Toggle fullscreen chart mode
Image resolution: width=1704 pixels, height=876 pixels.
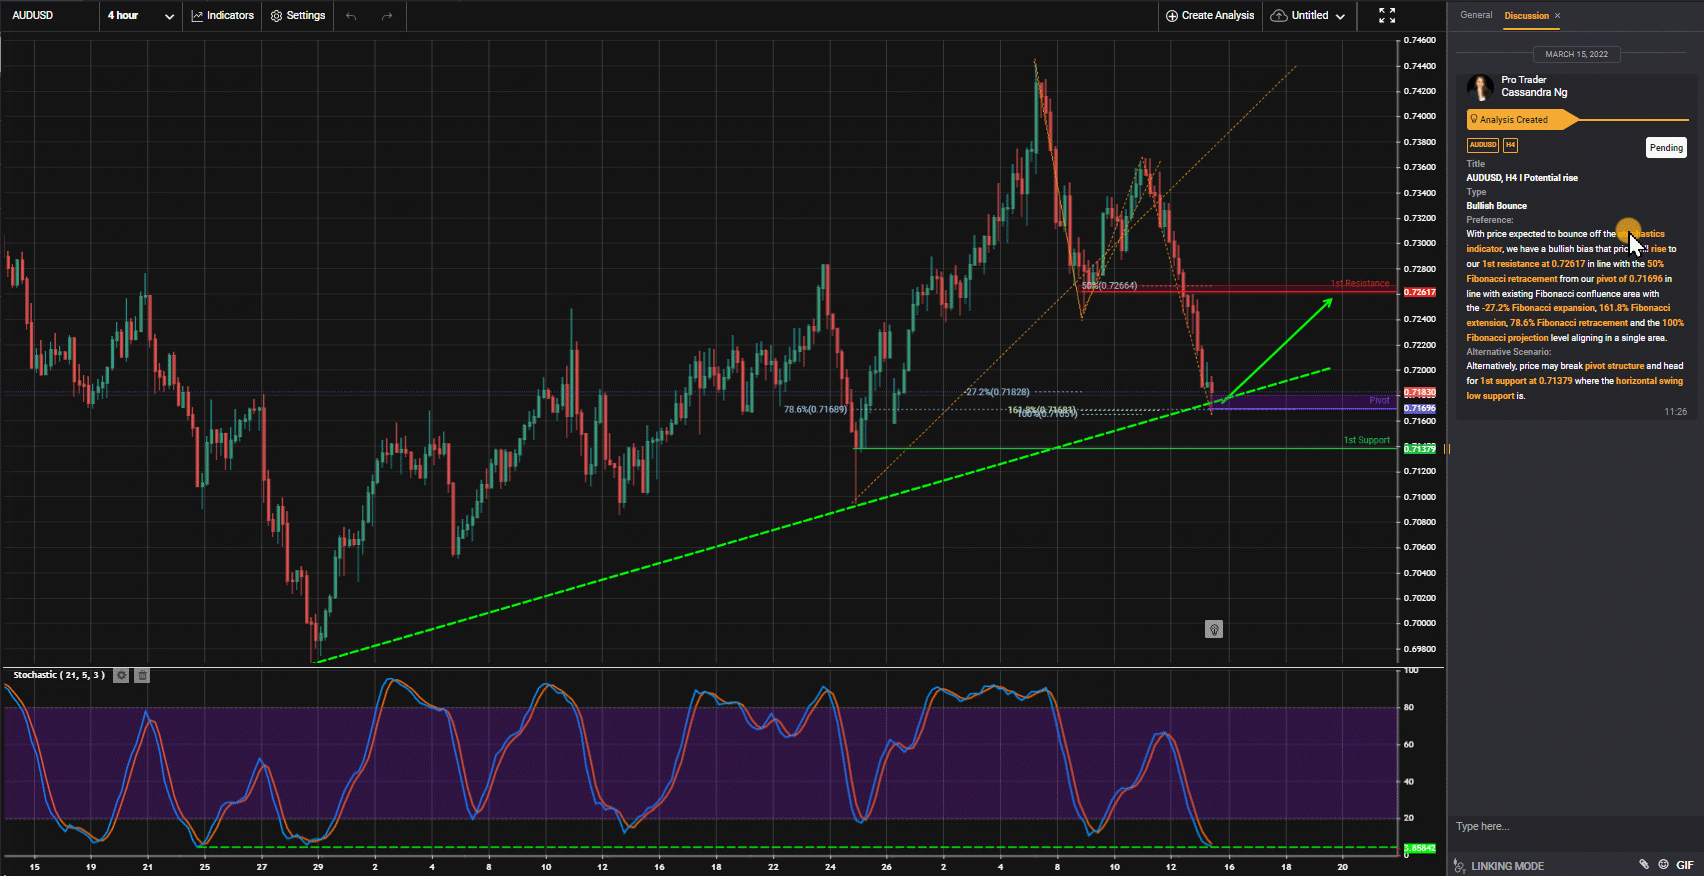[x=1387, y=15]
